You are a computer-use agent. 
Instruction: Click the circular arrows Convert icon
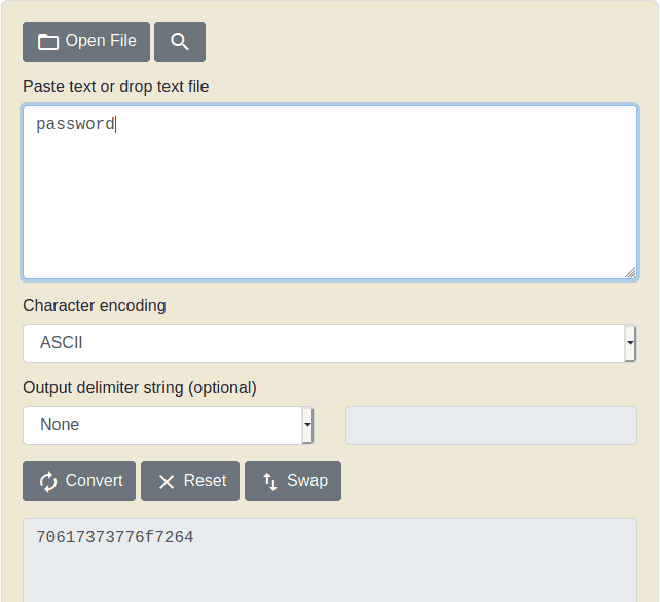point(48,482)
